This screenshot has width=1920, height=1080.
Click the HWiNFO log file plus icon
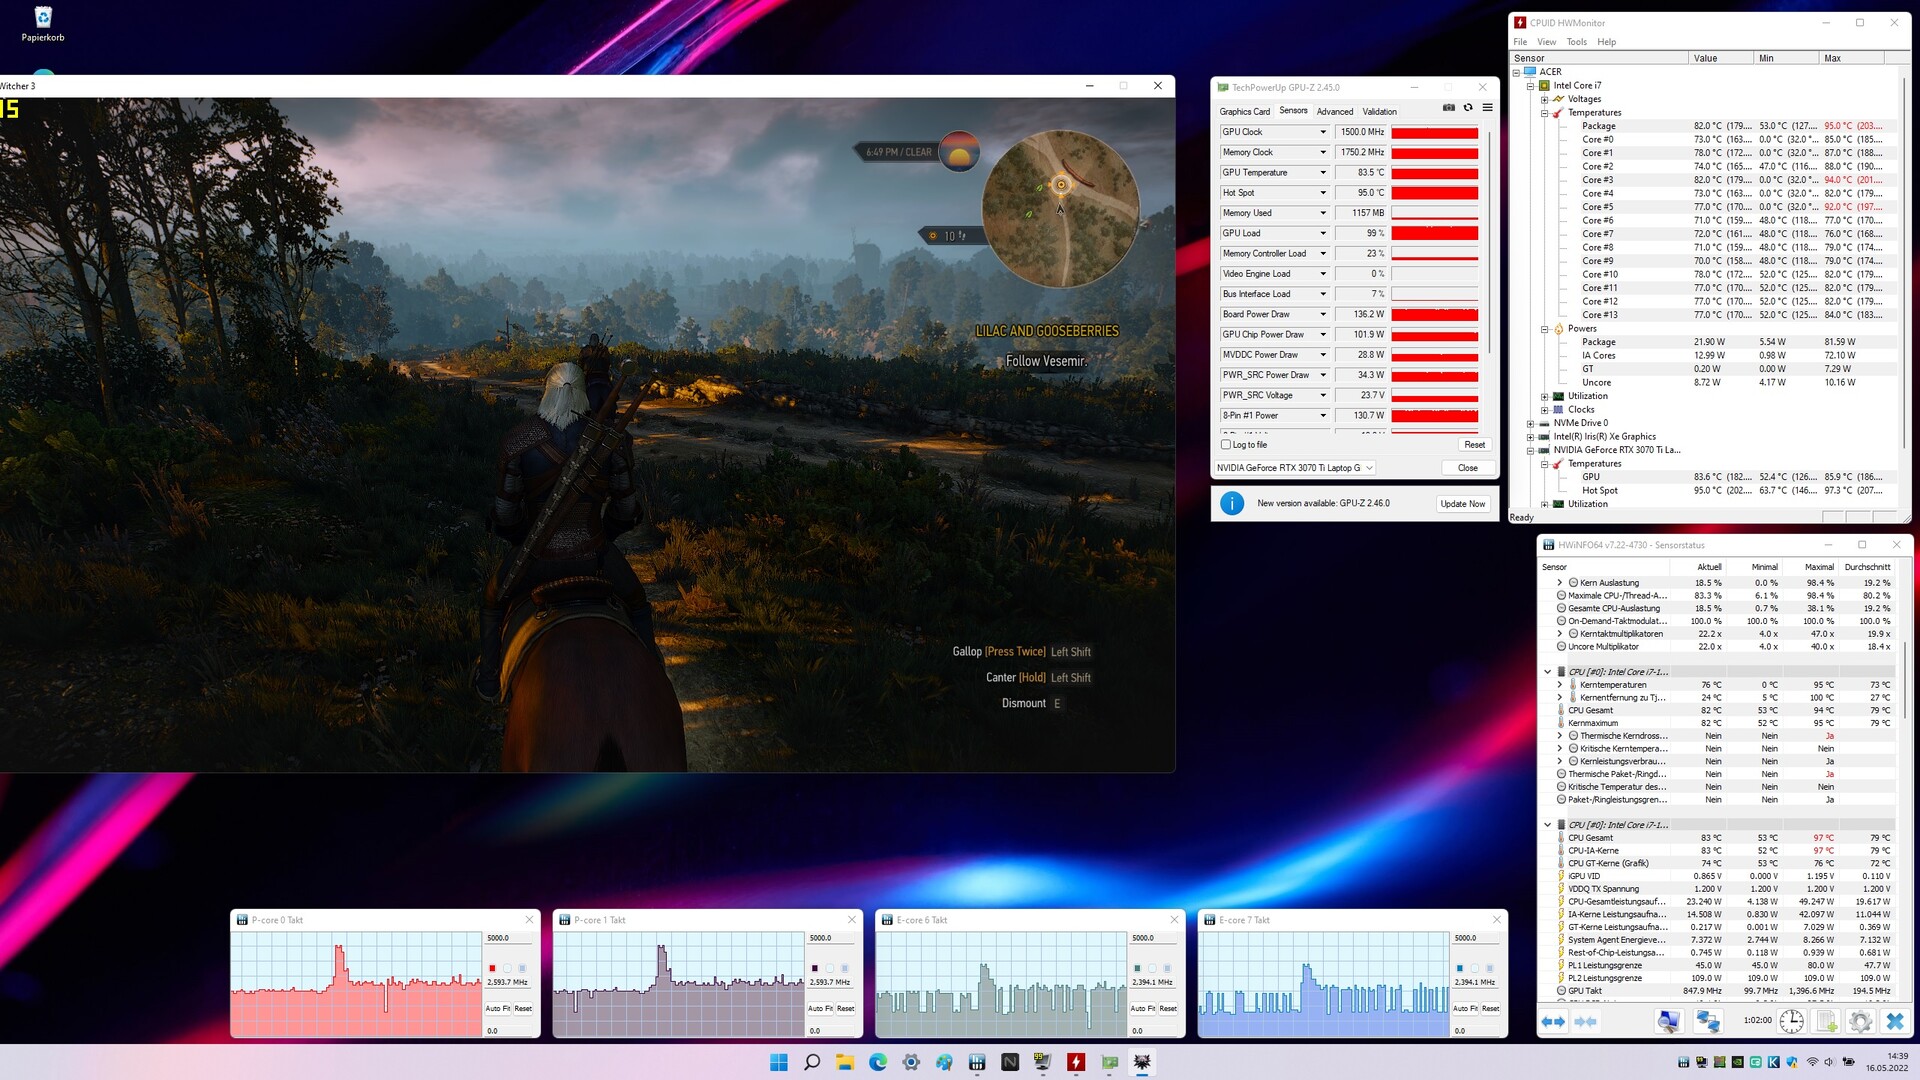tap(1826, 1021)
